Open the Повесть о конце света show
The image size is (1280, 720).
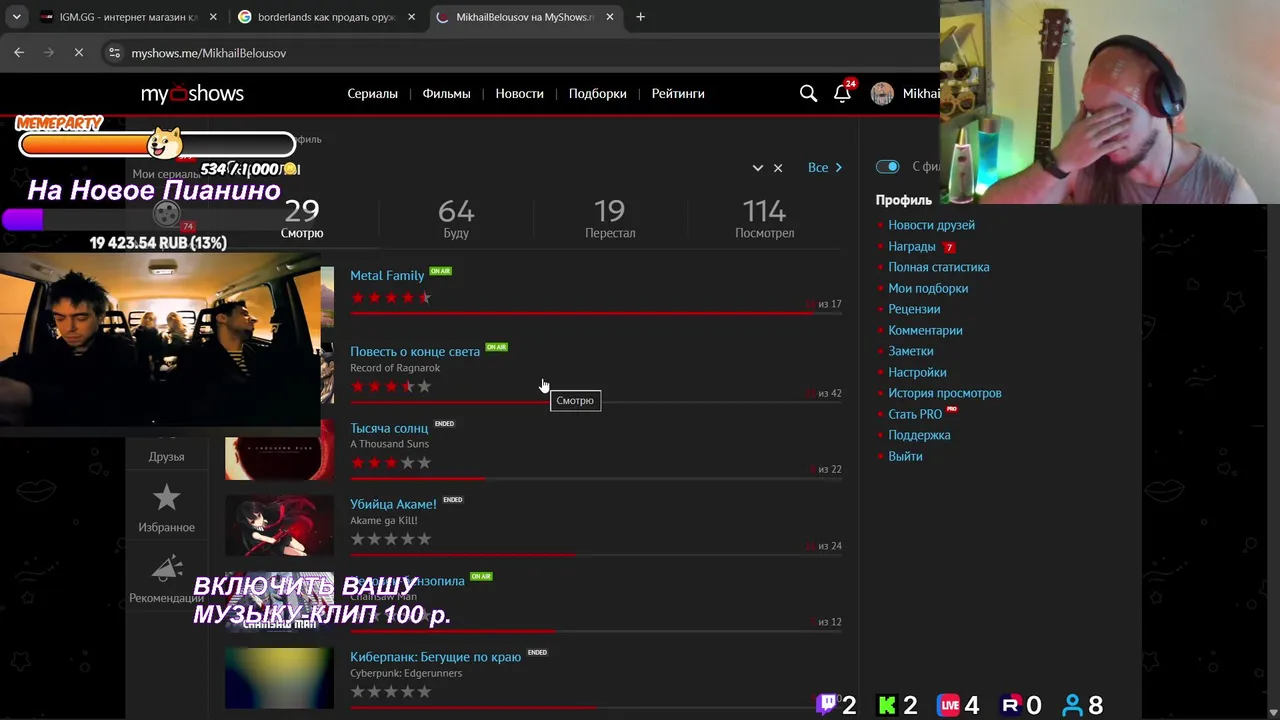click(x=415, y=351)
